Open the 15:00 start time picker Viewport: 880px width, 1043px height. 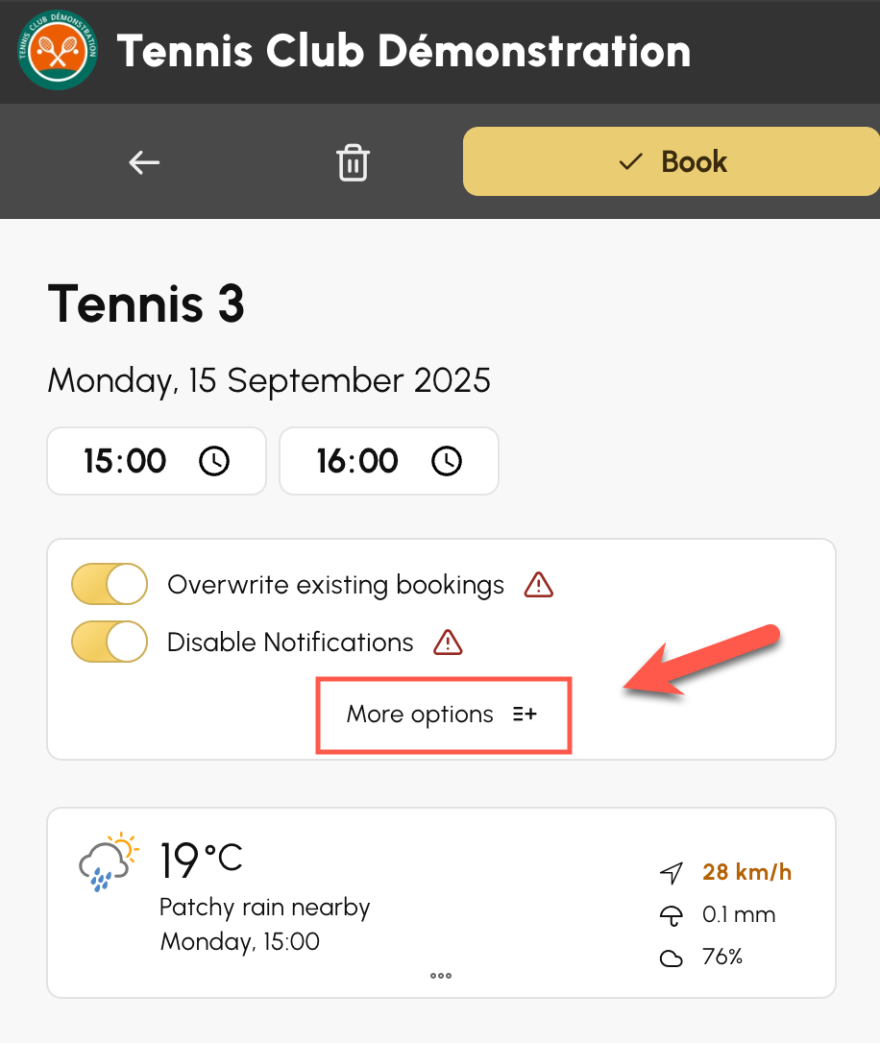[156, 461]
